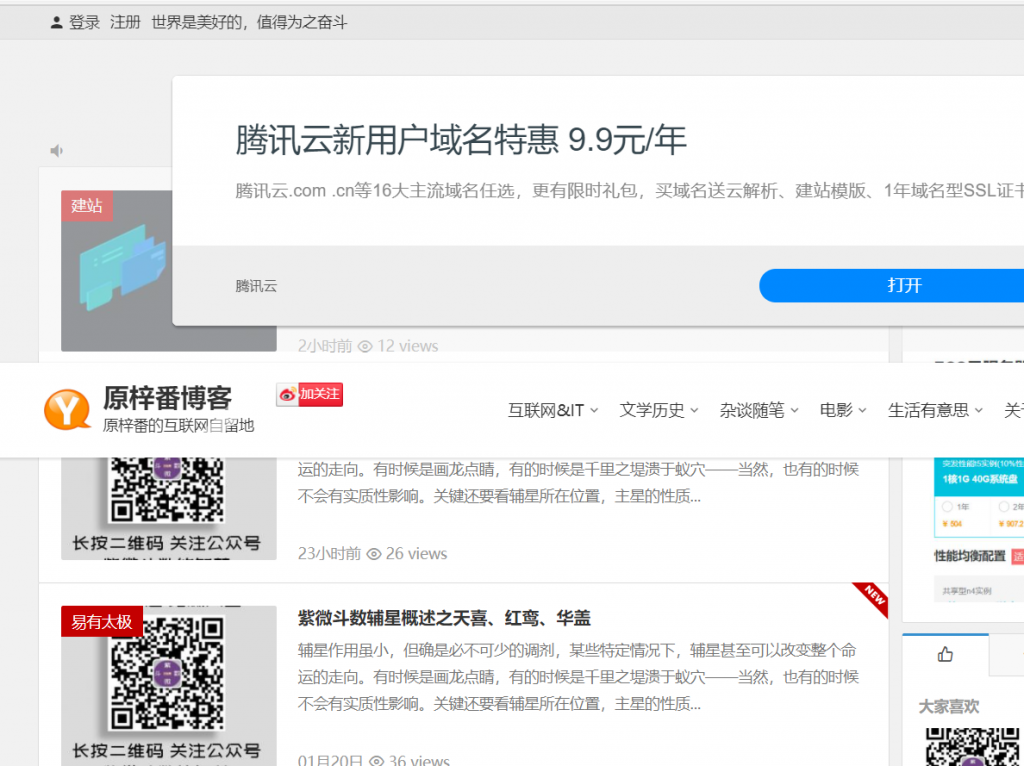Select the 1年 radio option

(946, 507)
